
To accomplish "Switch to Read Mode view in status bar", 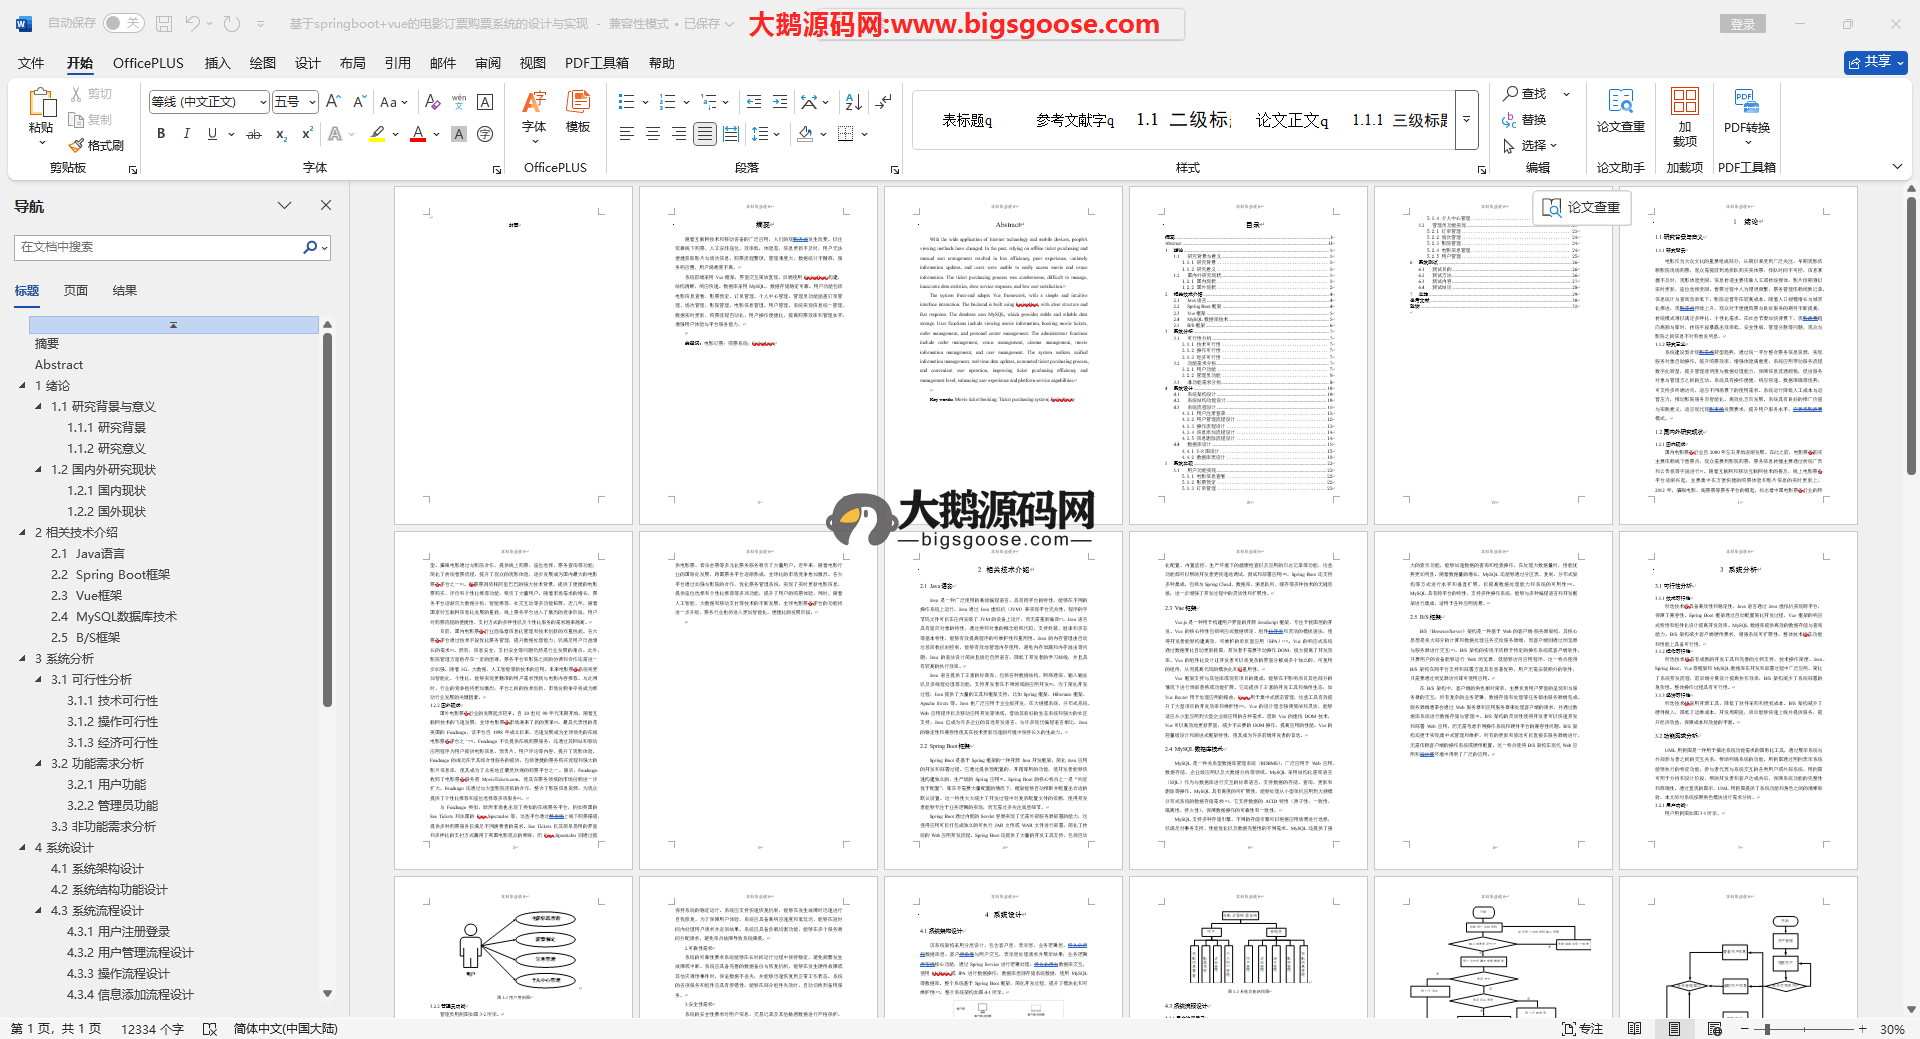I will 1634,1028.
